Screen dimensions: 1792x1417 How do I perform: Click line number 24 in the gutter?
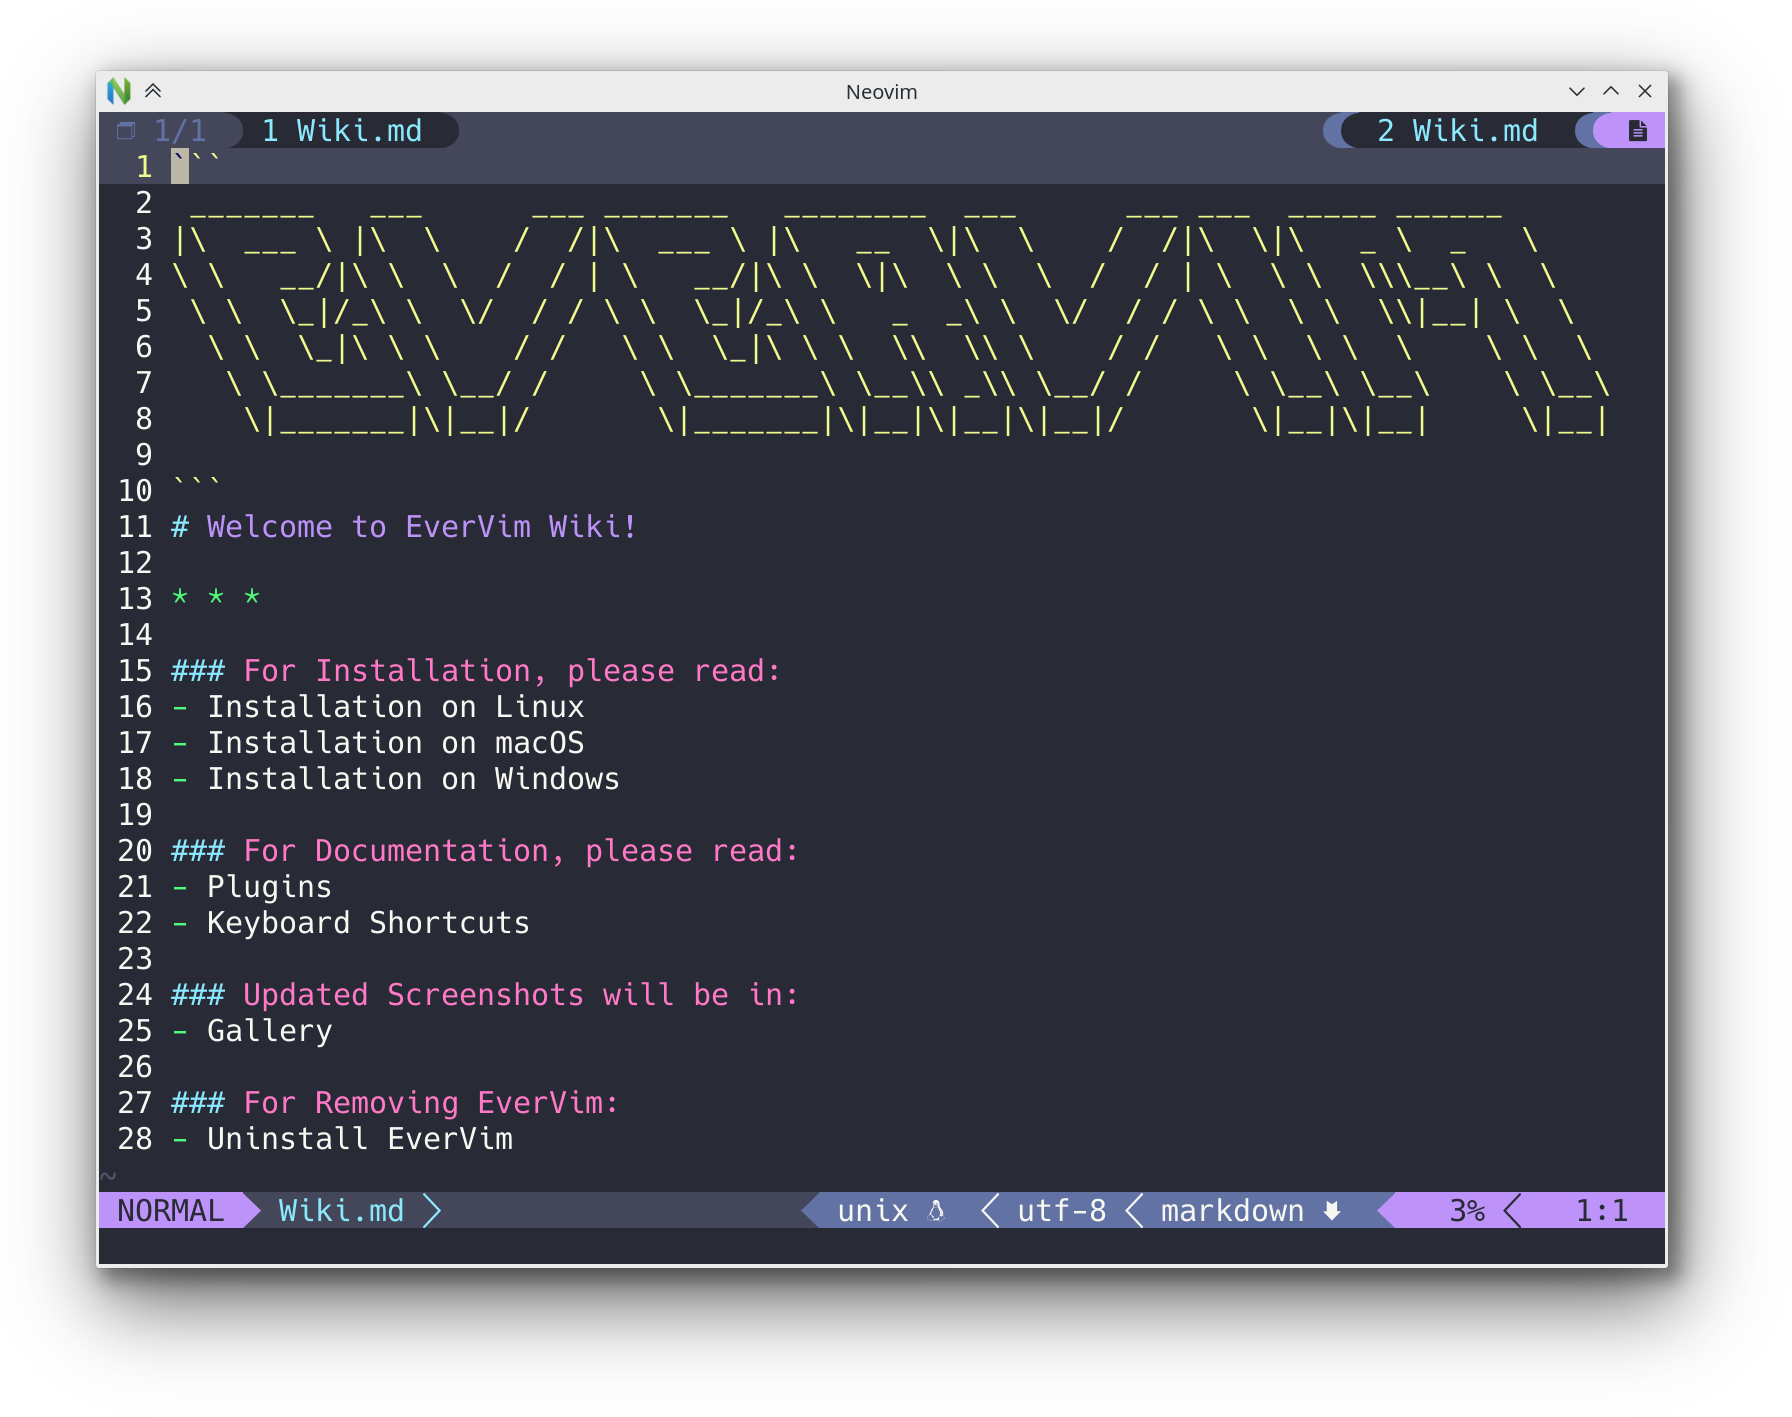(x=135, y=995)
